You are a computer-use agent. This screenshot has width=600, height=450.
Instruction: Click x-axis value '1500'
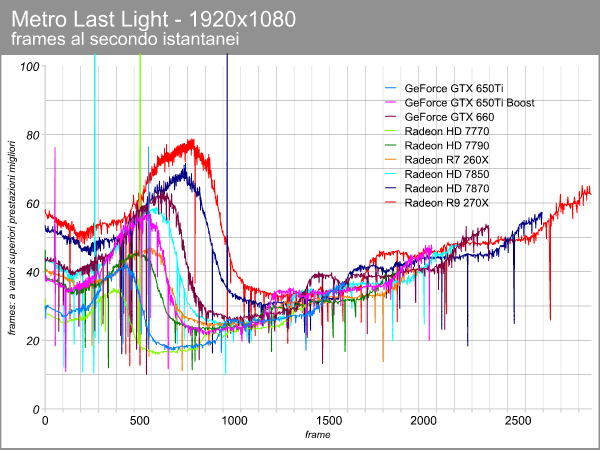point(329,421)
